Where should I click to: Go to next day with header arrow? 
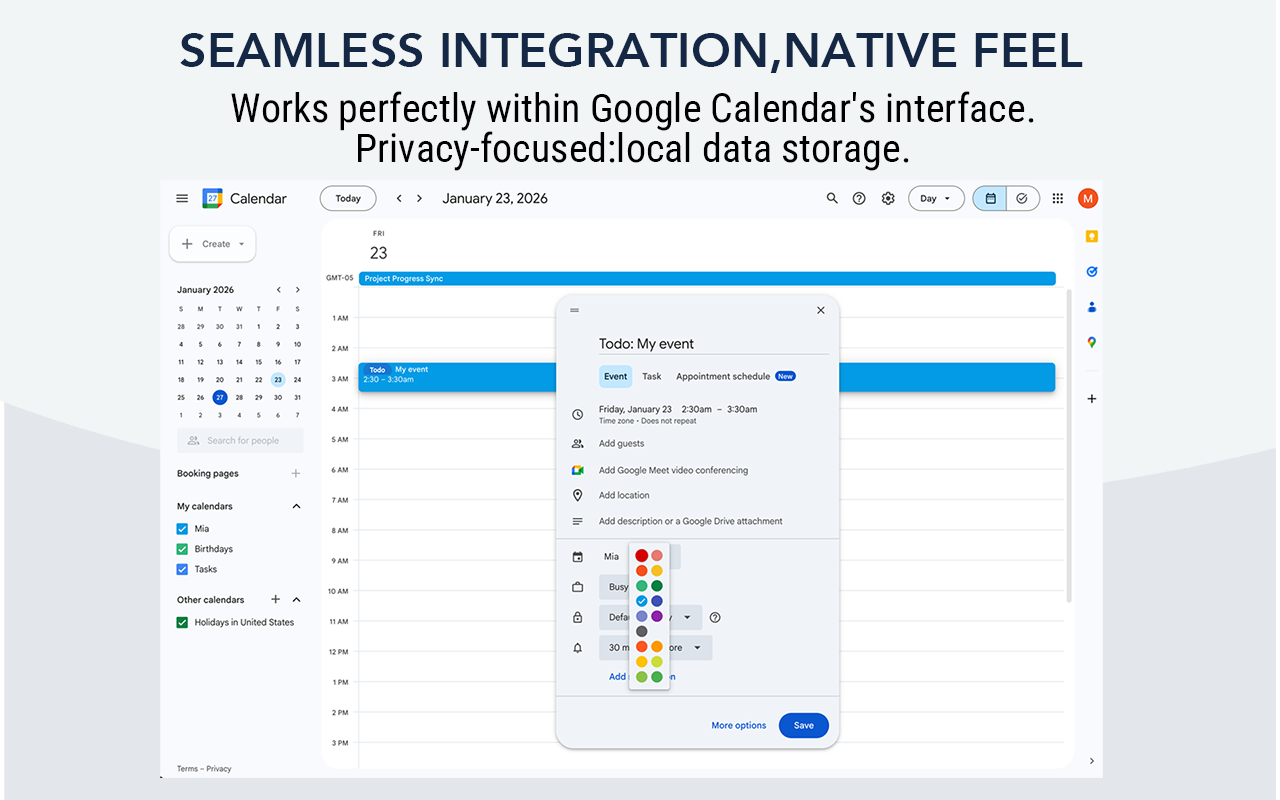coord(419,198)
